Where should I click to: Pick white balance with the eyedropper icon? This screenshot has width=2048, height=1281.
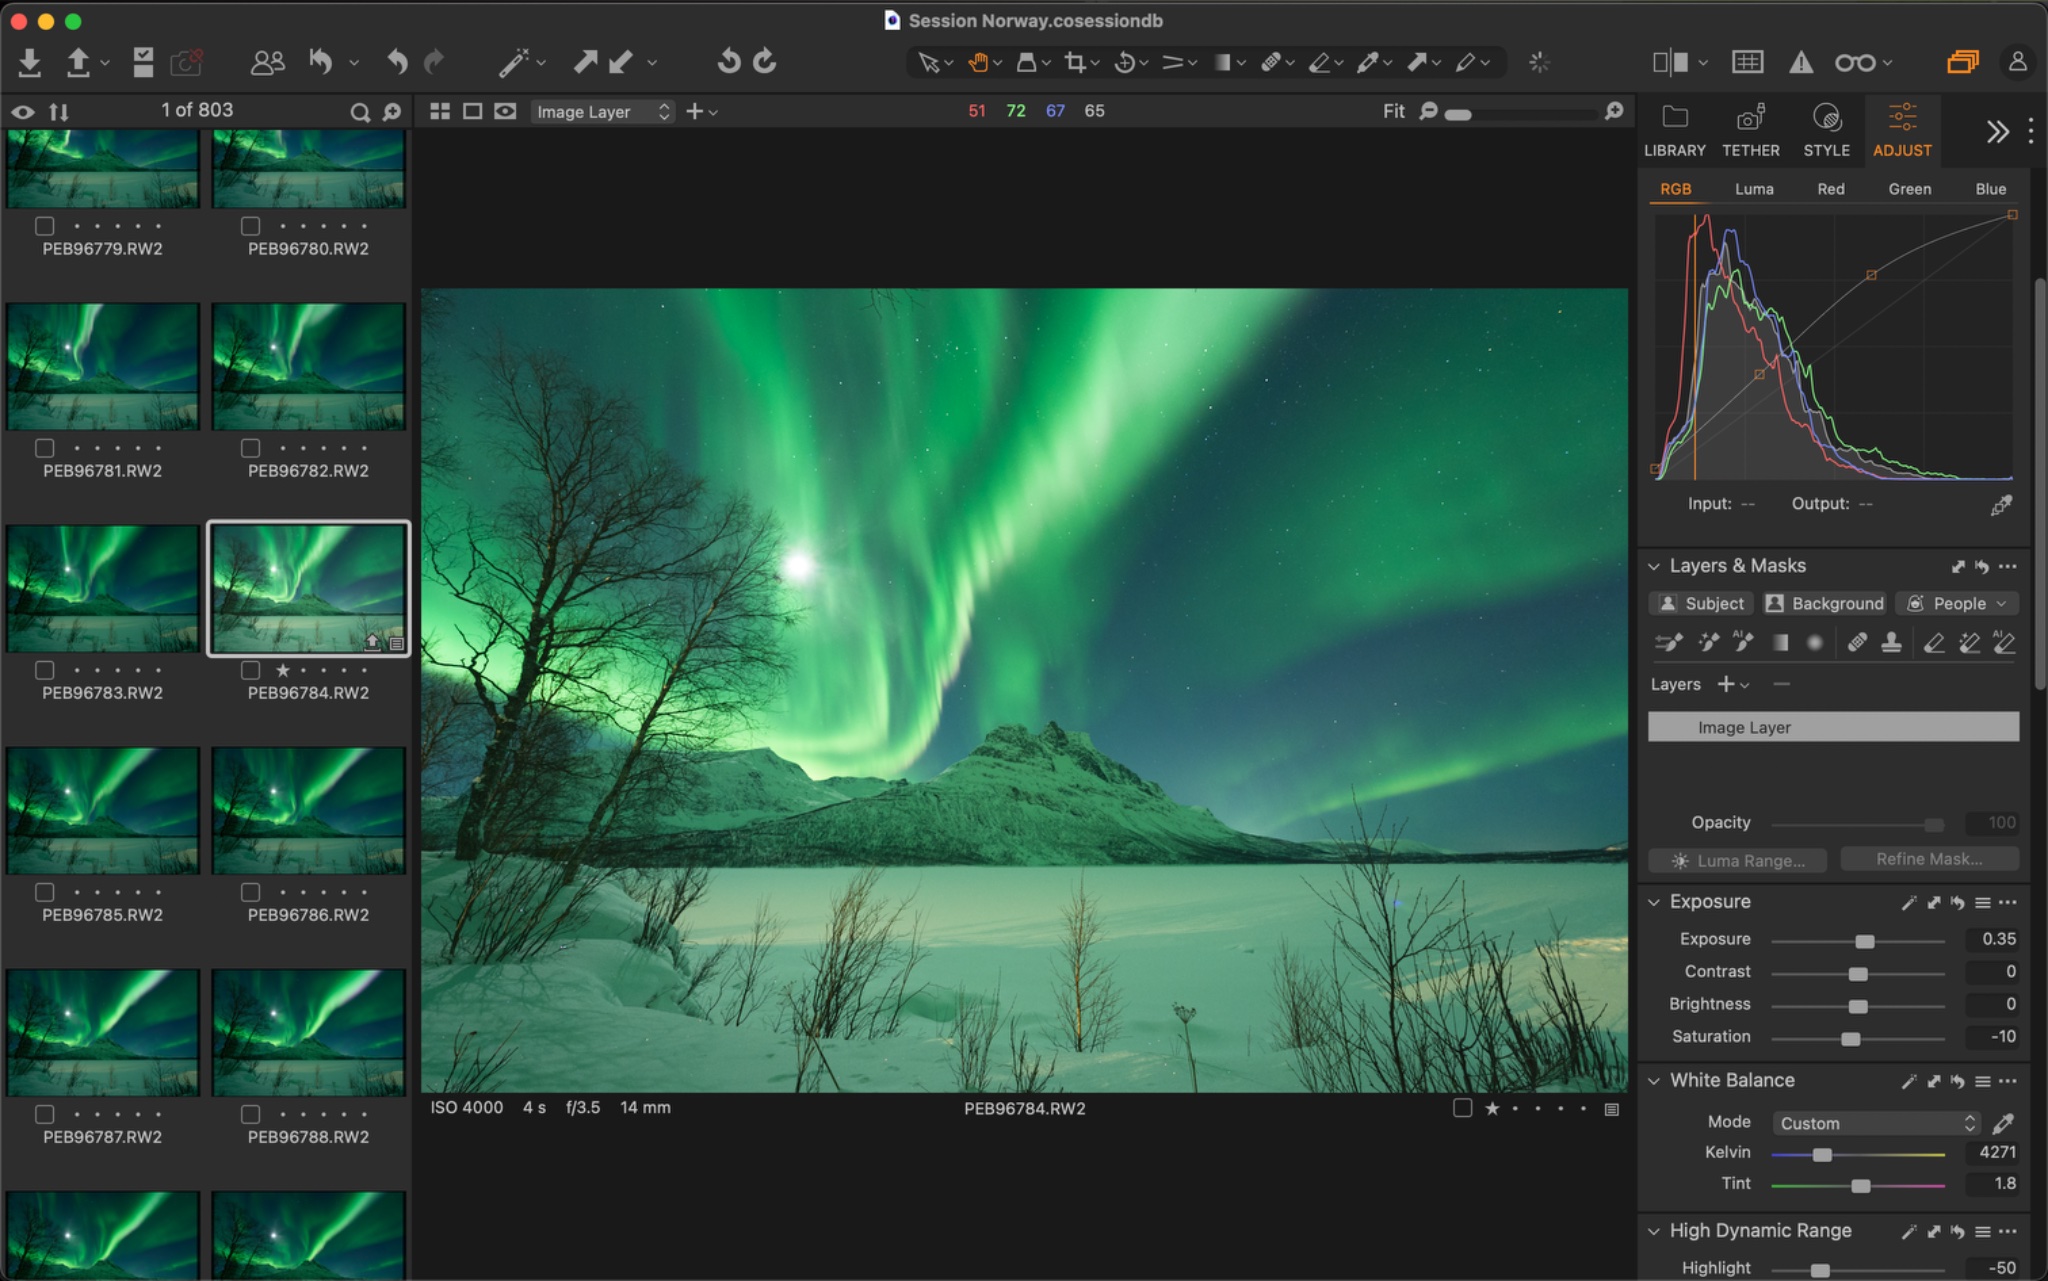pyautogui.click(x=2003, y=1123)
